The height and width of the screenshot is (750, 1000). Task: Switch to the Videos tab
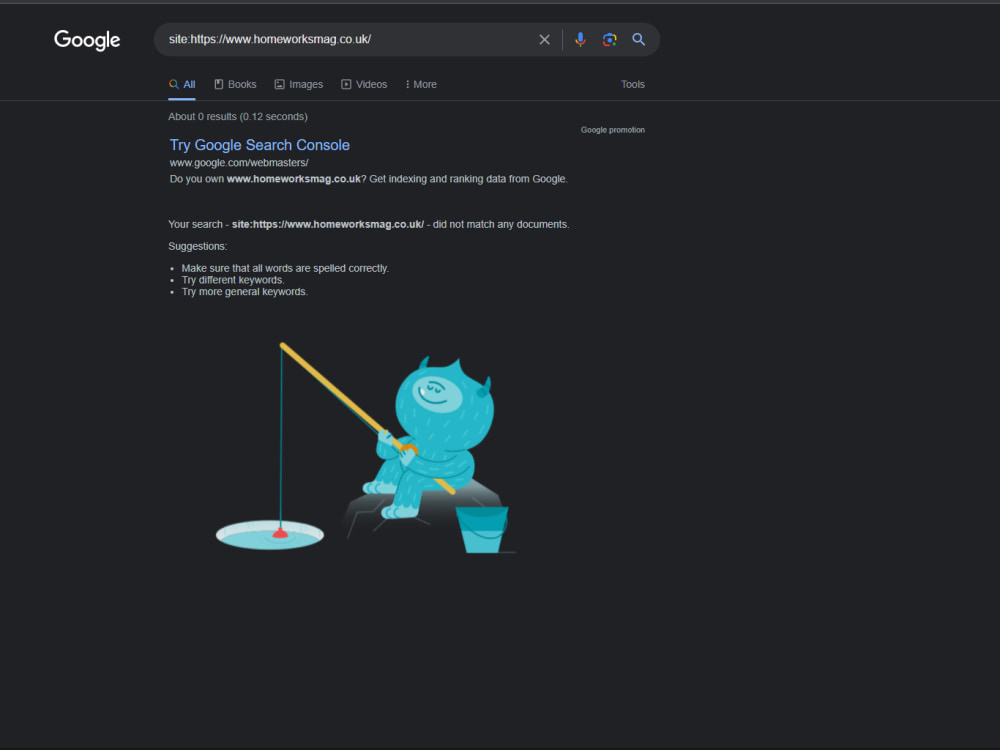[x=364, y=84]
